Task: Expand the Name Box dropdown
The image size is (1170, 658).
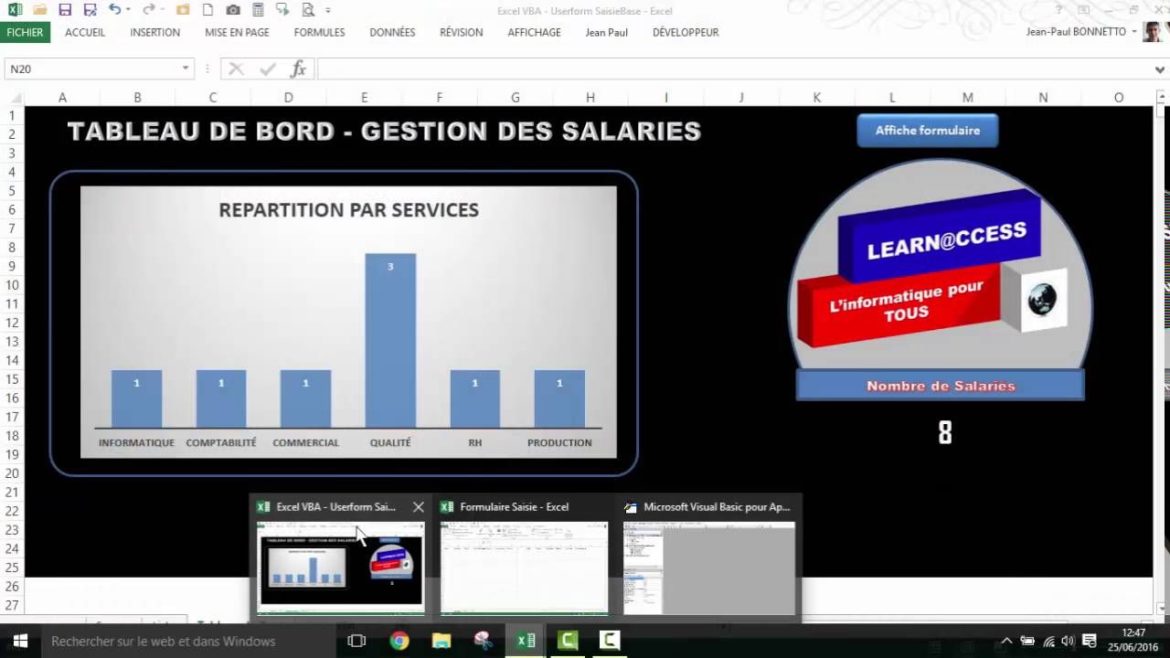Action: tap(186, 69)
